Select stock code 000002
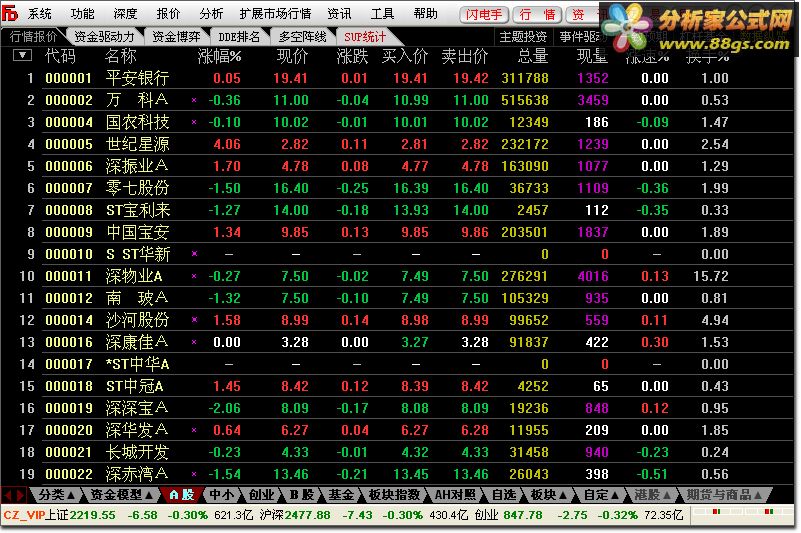Image resolution: width=801 pixels, height=533 pixels. point(69,100)
